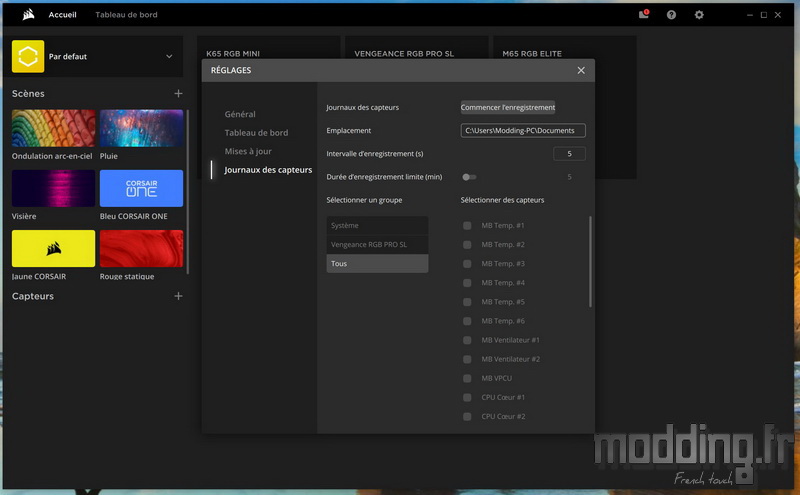Select the Tous group

point(378,263)
